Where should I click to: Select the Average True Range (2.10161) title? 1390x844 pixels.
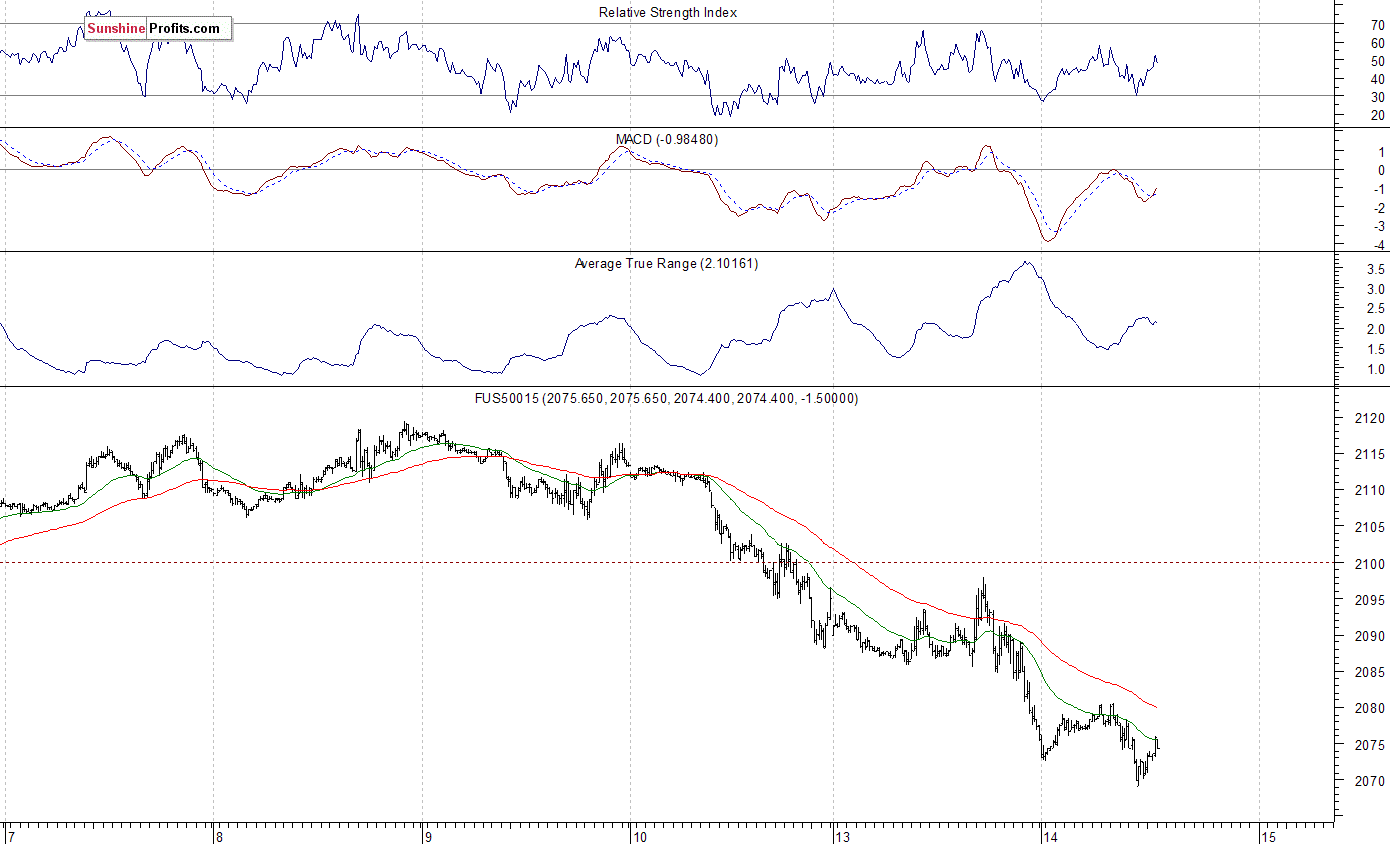(x=667, y=263)
